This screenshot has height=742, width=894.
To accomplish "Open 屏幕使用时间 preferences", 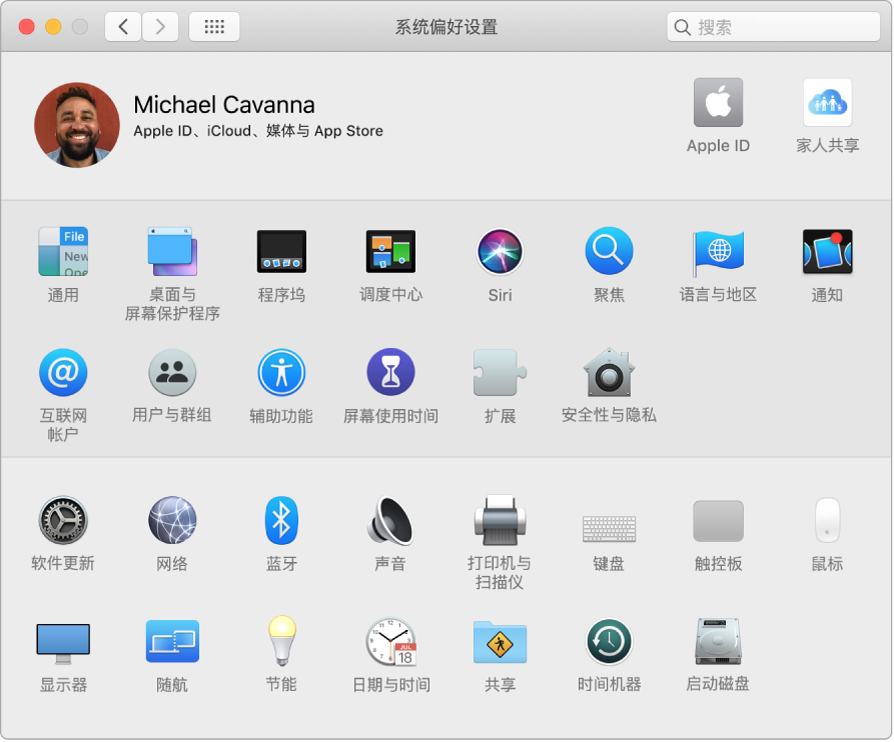I will [390, 371].
